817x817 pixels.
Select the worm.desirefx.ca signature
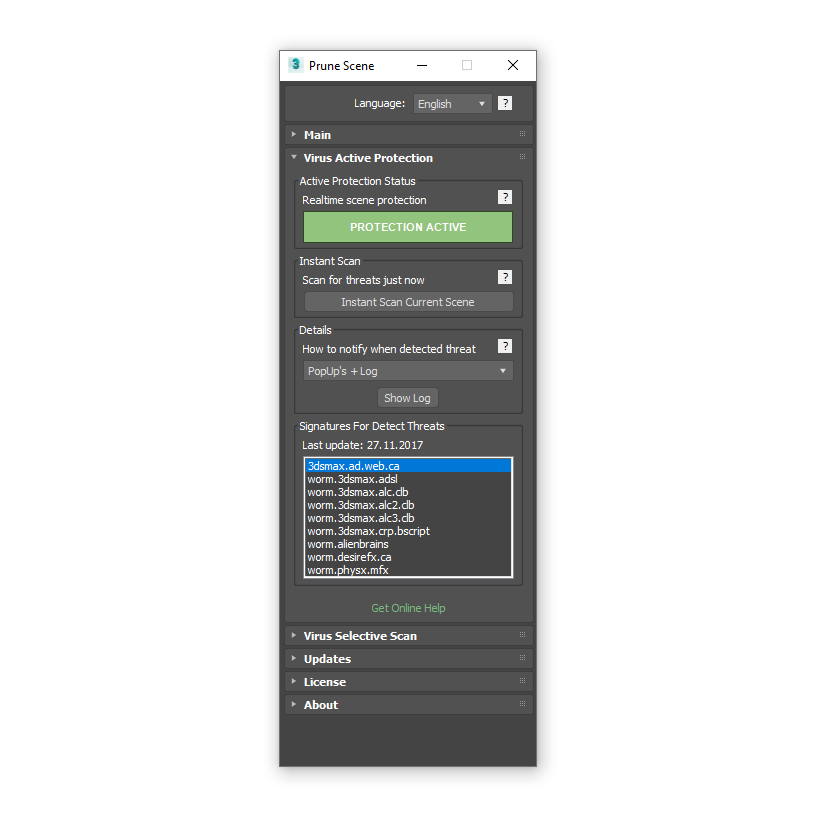(x=408, y=557)
